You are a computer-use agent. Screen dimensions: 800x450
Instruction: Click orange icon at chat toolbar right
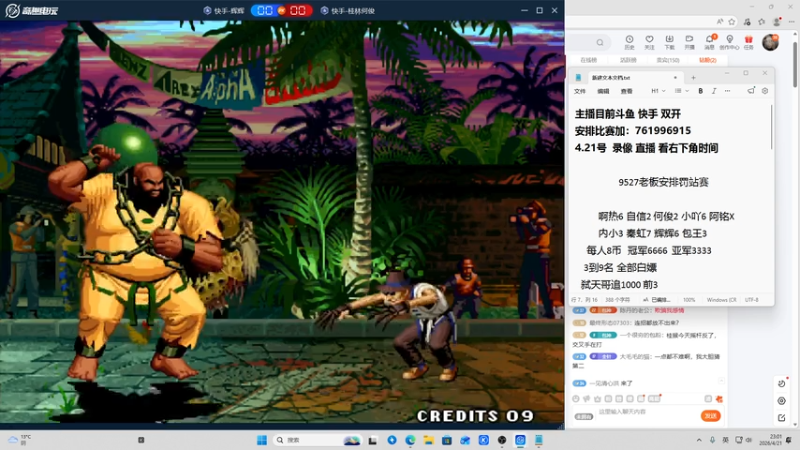coord(719,399)
